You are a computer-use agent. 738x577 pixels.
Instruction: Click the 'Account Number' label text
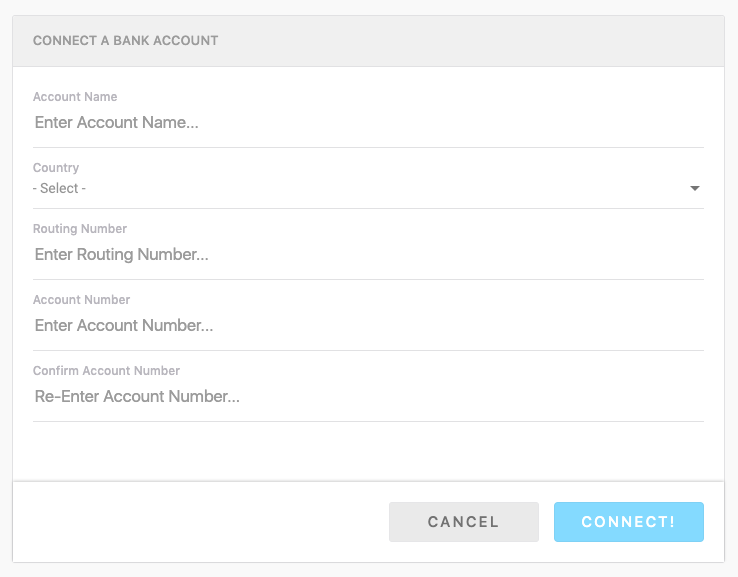tap(81, 300)
